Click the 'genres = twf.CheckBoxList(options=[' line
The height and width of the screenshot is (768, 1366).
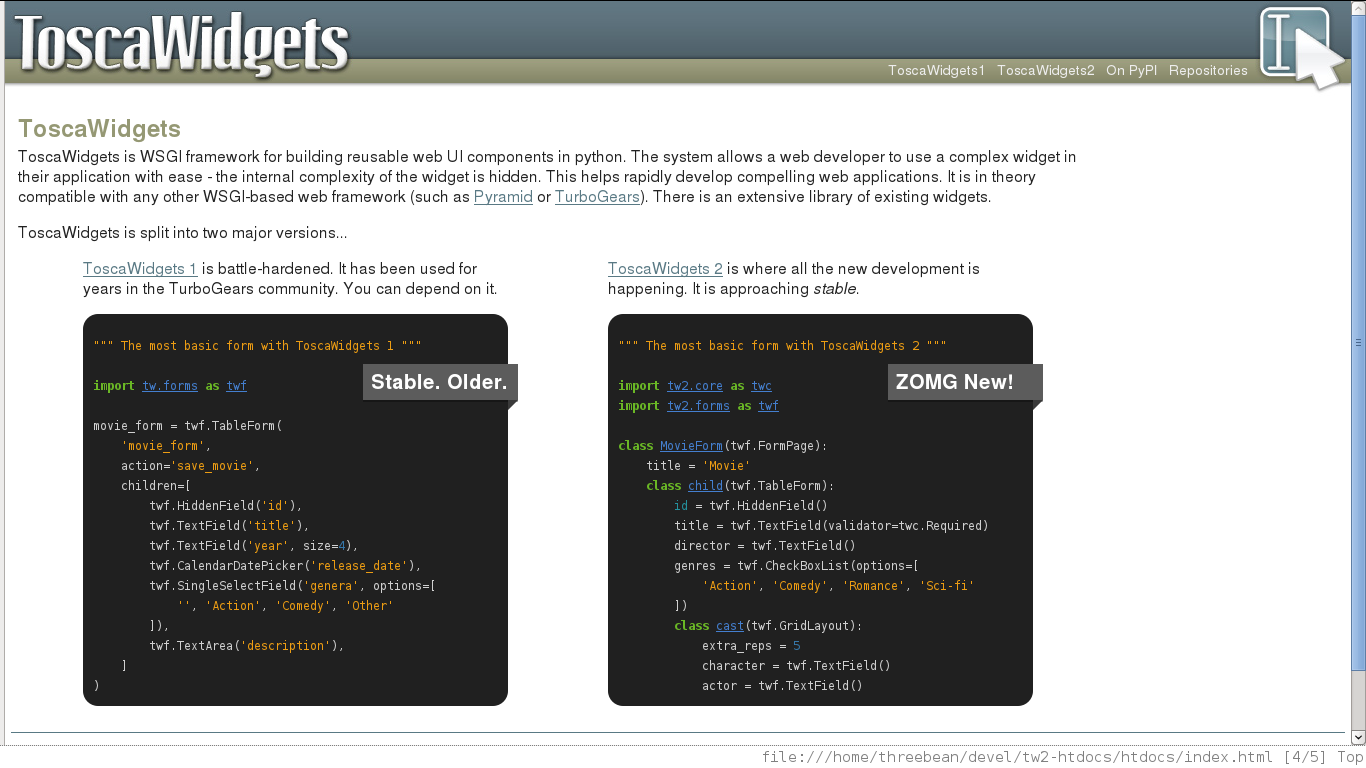(796, 566)
